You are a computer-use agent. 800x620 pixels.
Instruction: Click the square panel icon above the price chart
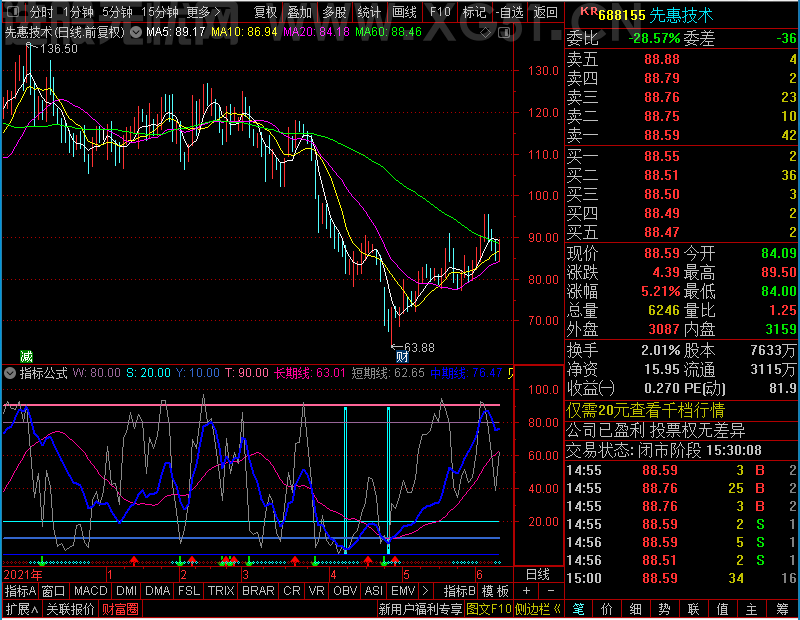pyautogui.click(x=504, y=33)
